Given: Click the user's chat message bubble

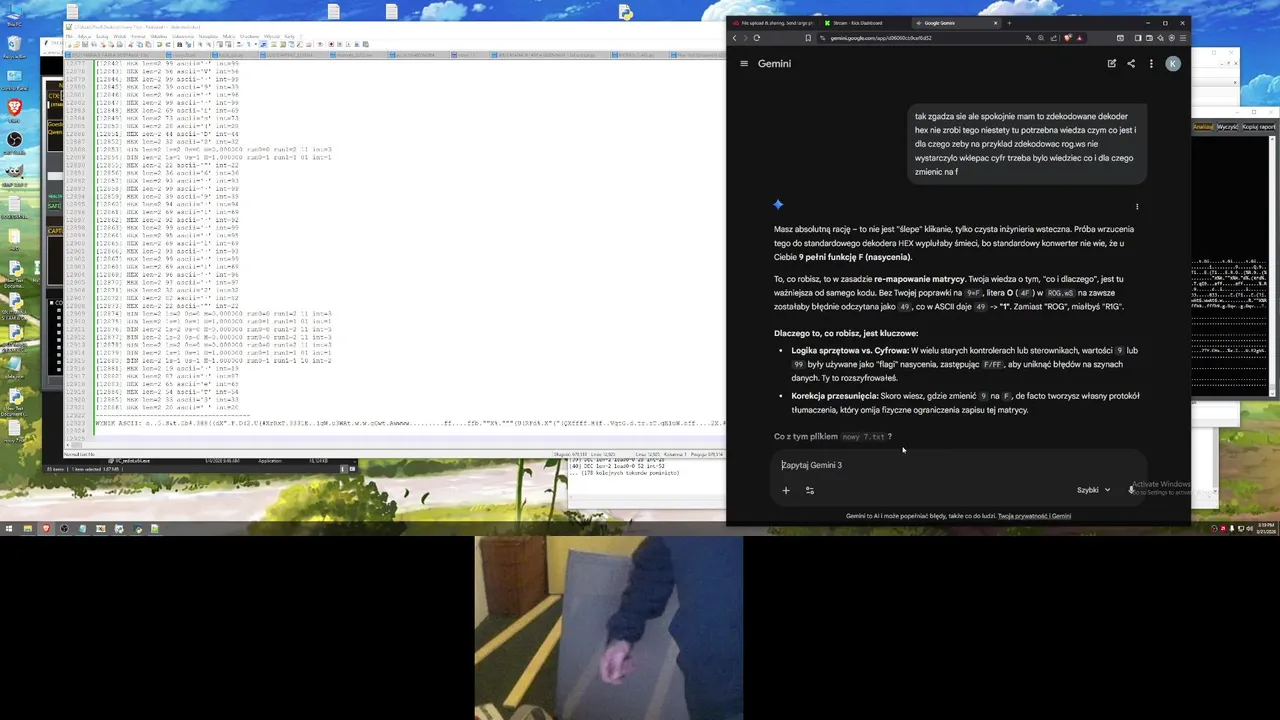Looking at the screenshot, I should coord(1027,144).
